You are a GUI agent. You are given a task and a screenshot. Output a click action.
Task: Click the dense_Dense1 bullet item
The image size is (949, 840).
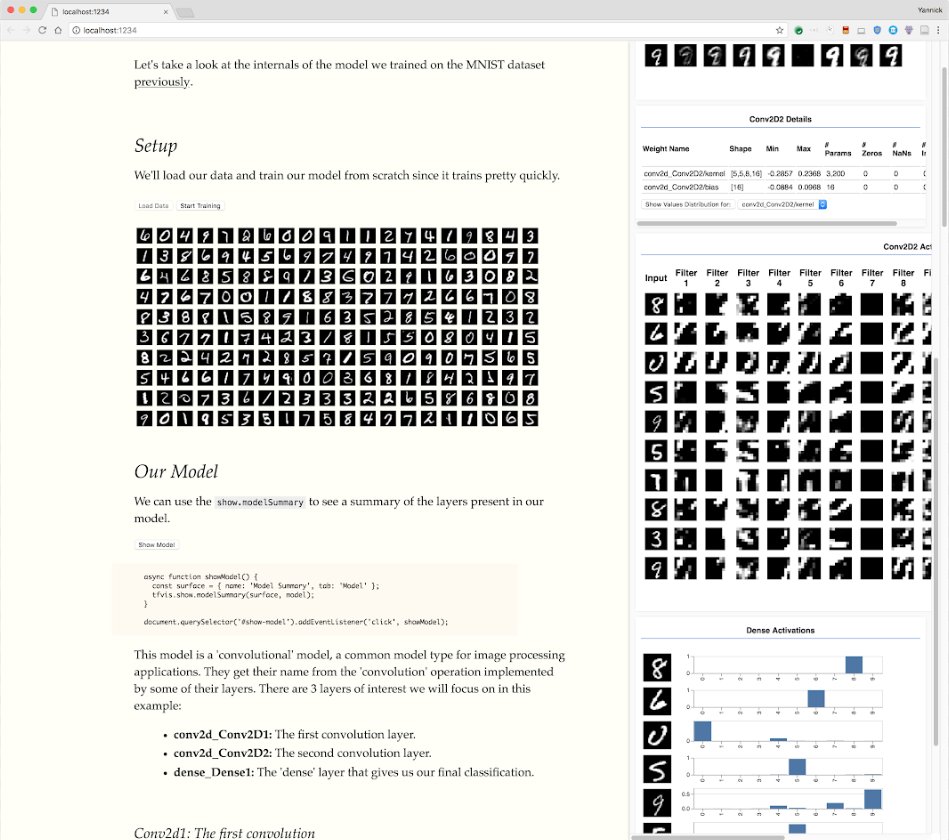tap(354, 772)
